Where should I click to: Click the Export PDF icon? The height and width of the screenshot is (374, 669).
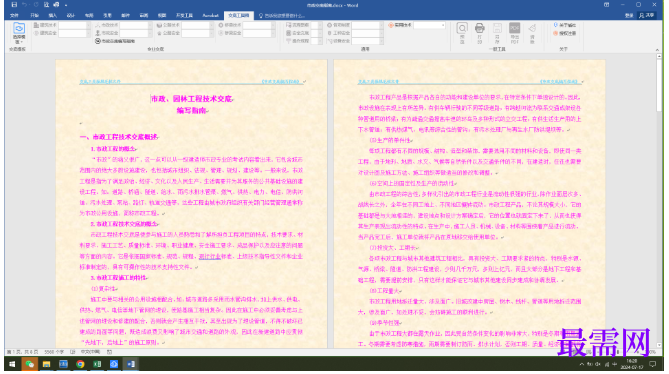pyautogui.click(x=515, y=29)
